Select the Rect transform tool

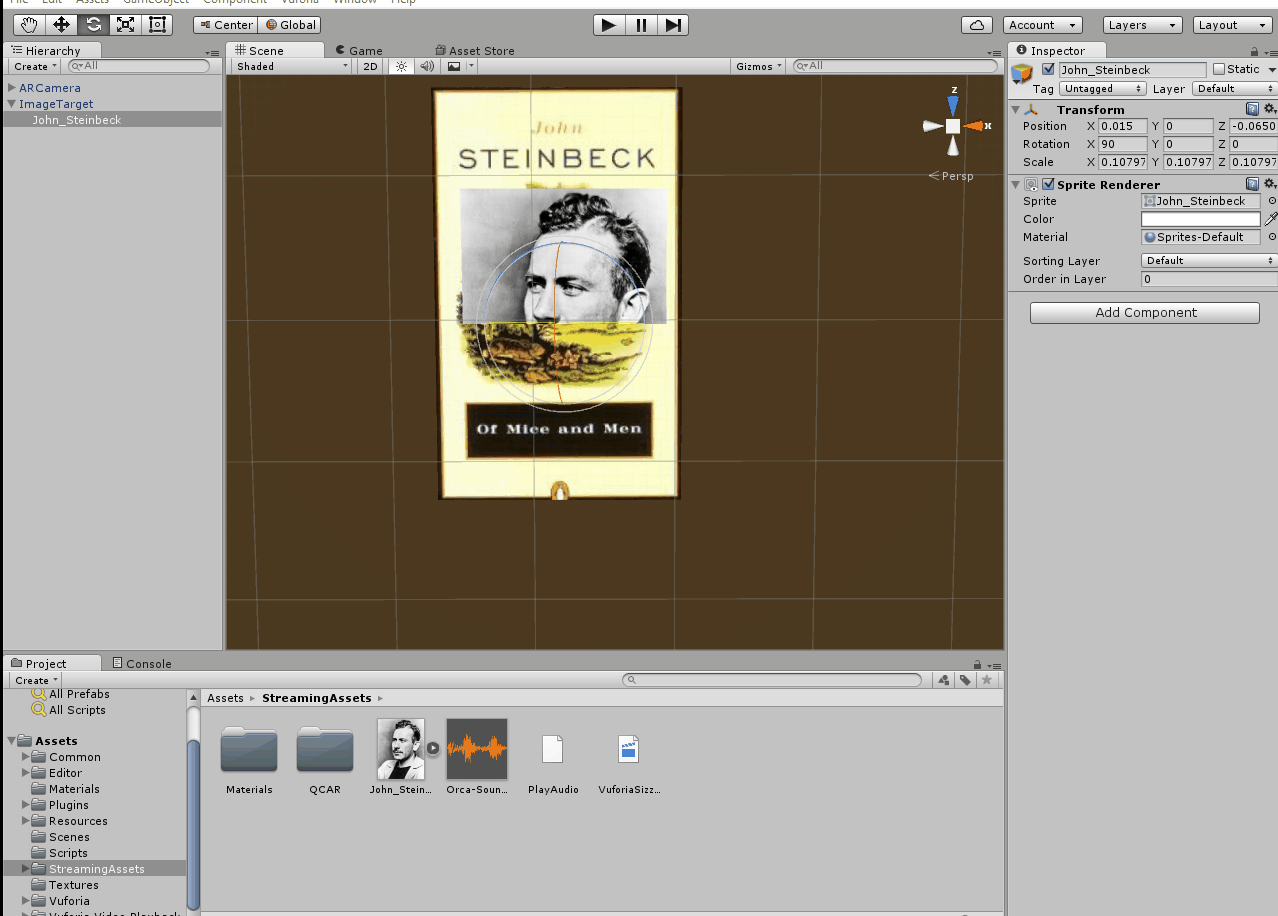[157, 24]
